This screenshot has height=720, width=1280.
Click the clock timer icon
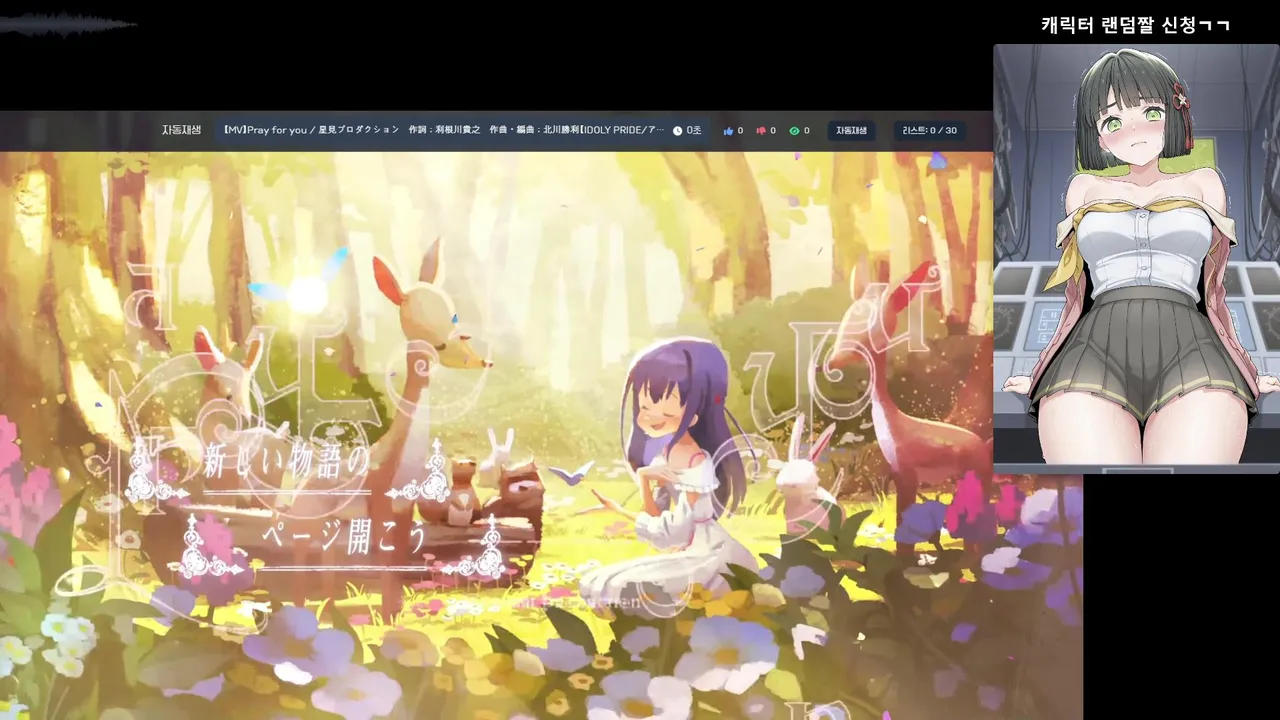[677, 131]
